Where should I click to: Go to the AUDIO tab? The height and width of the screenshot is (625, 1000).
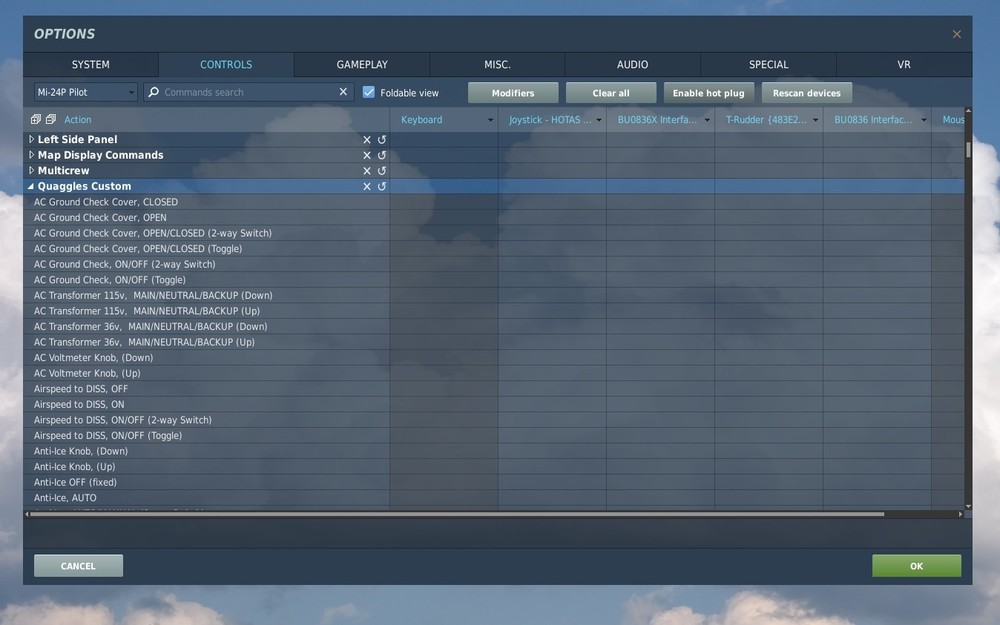[x=633, y=64]
